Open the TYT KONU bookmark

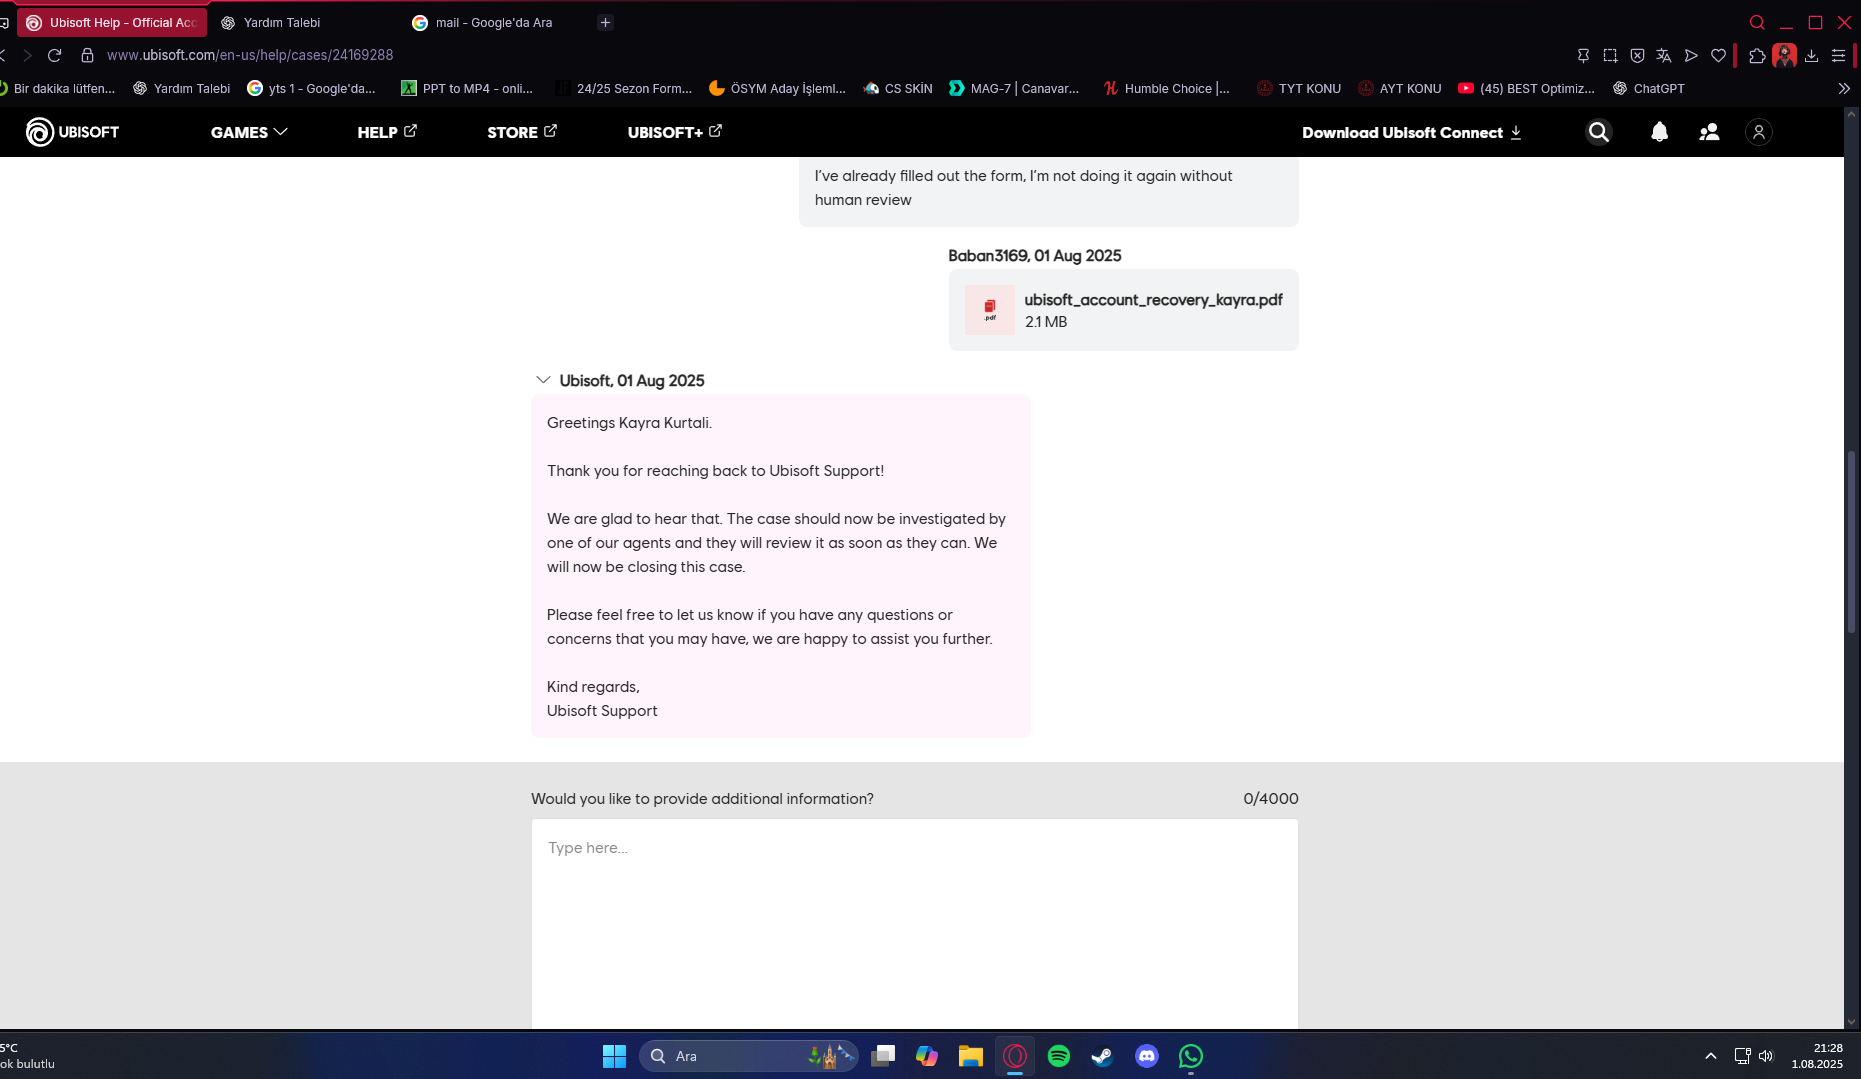coord(1299,88)
